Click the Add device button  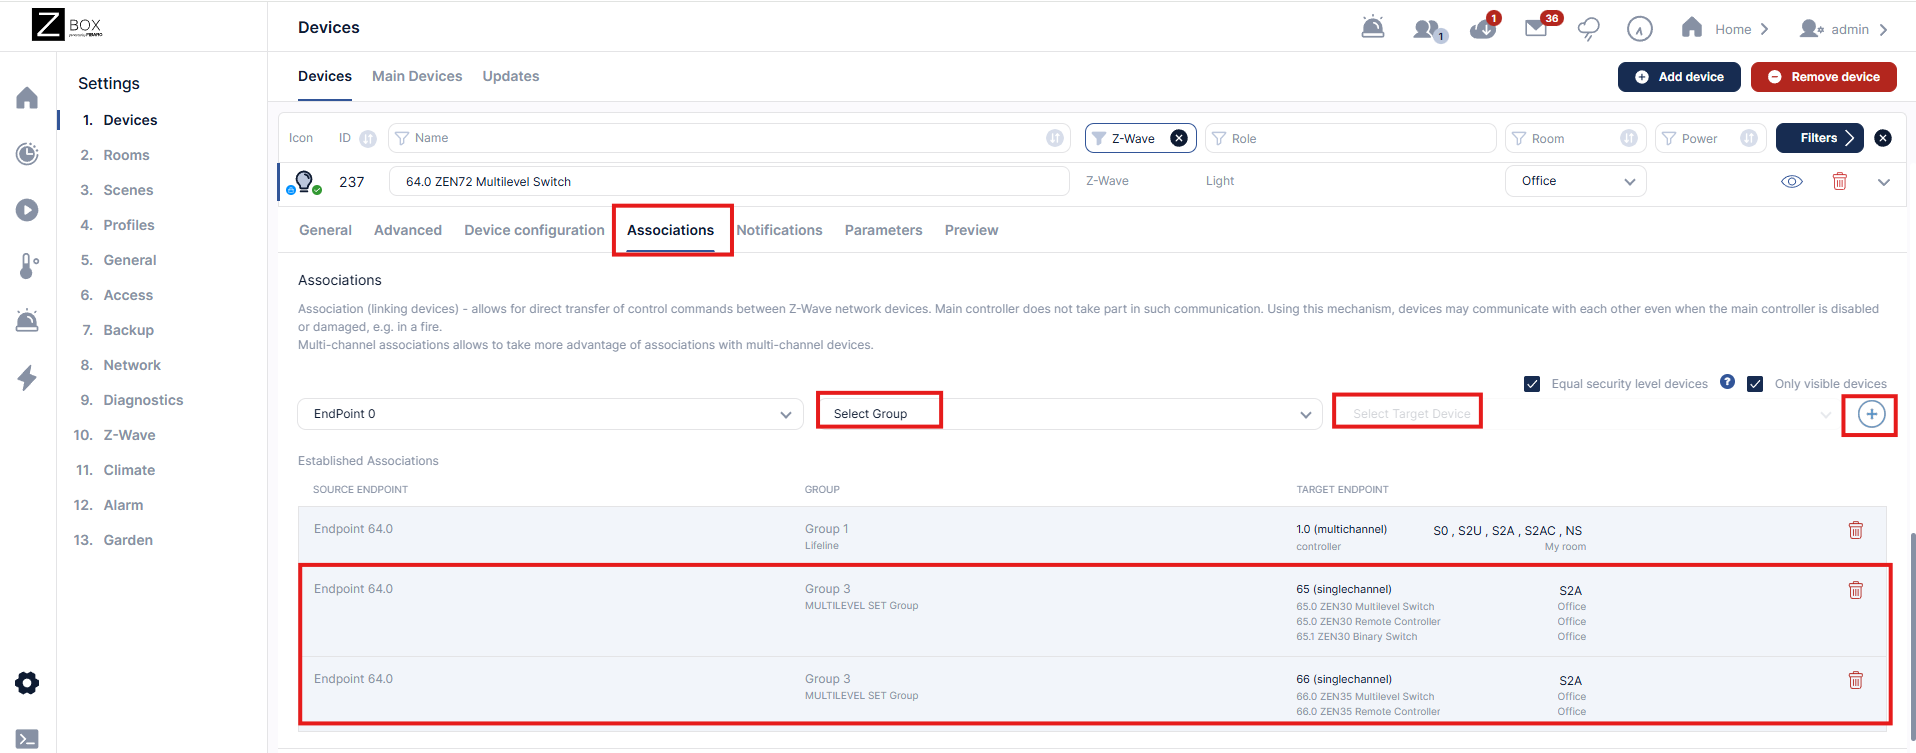[x=1679, y=77]
